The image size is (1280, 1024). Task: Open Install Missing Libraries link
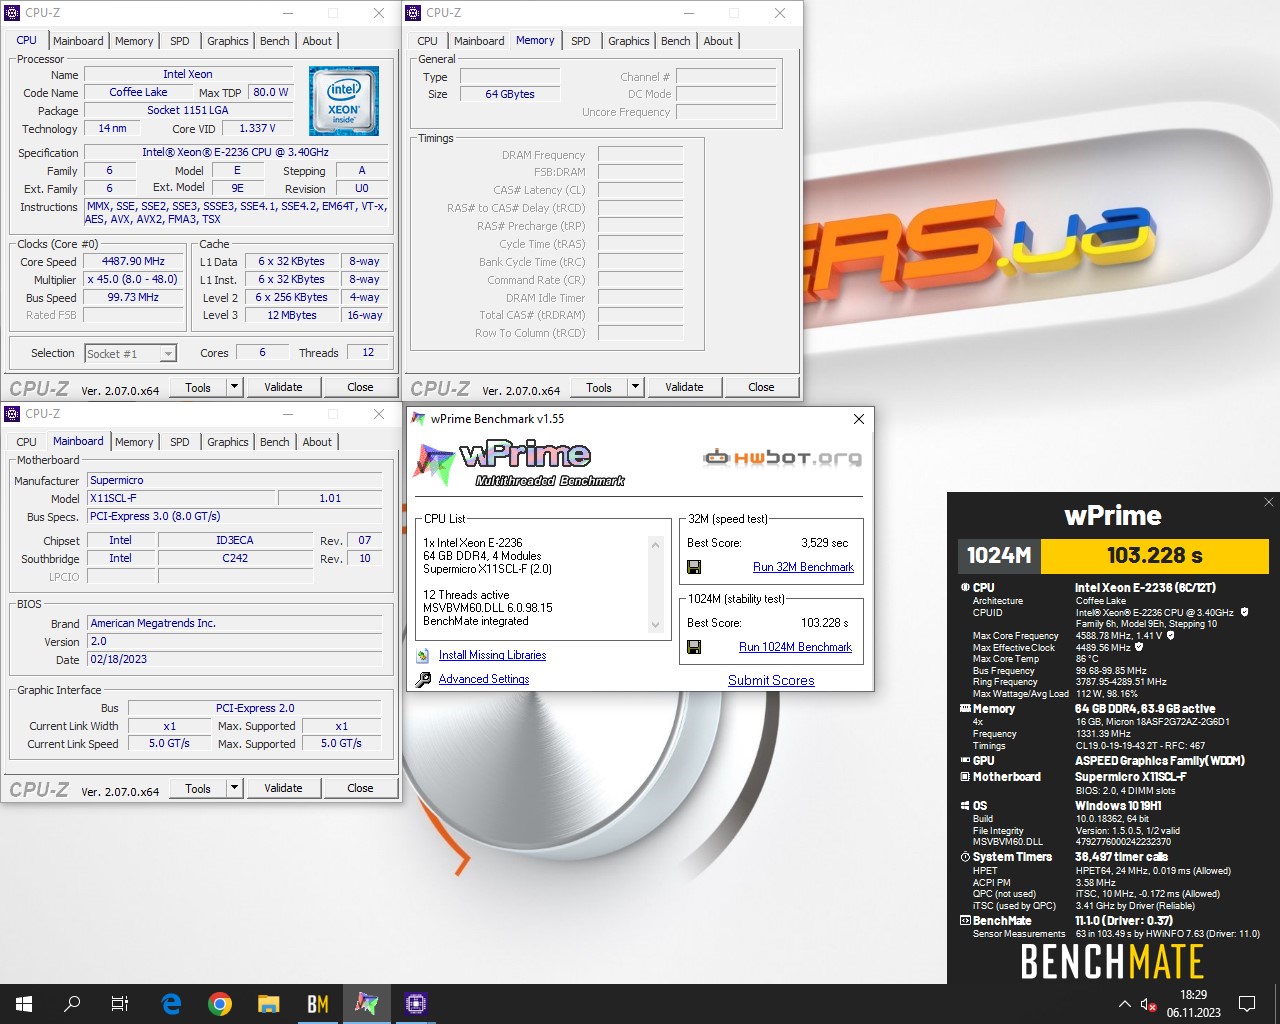pyautogui.click(x=492, y=655)
